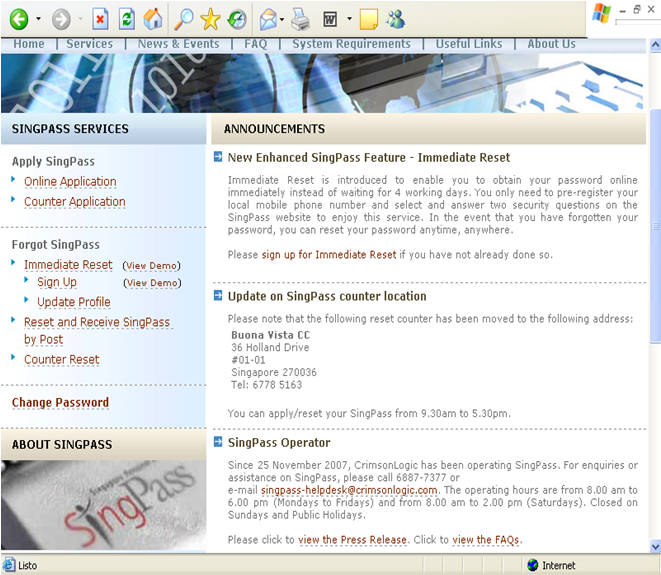Screen dimensions: 661x575
Task: Stop page loading with the red X icon
Action: [x=100, y=19]
